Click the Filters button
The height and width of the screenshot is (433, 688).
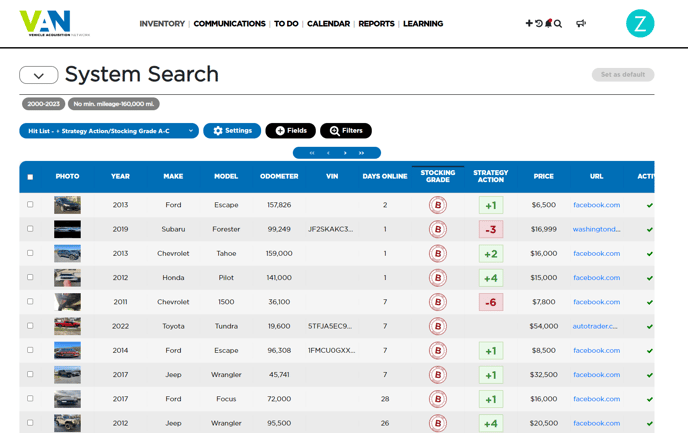346,131
